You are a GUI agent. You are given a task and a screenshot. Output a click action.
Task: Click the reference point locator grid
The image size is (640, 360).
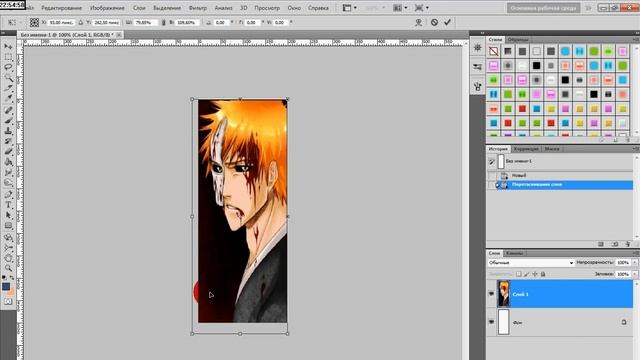click(x=34, y=22)
